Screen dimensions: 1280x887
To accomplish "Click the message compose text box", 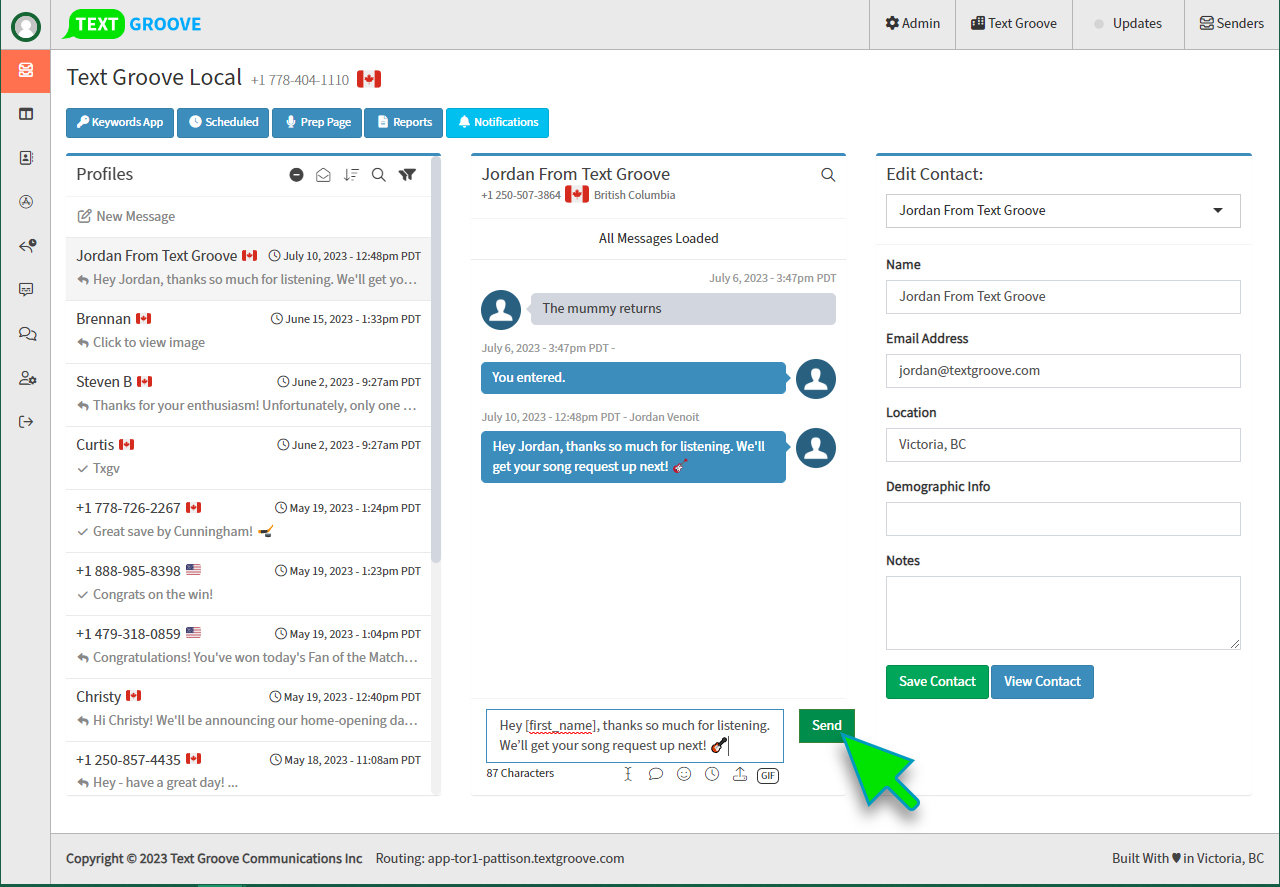I will (x=634, y=736).
